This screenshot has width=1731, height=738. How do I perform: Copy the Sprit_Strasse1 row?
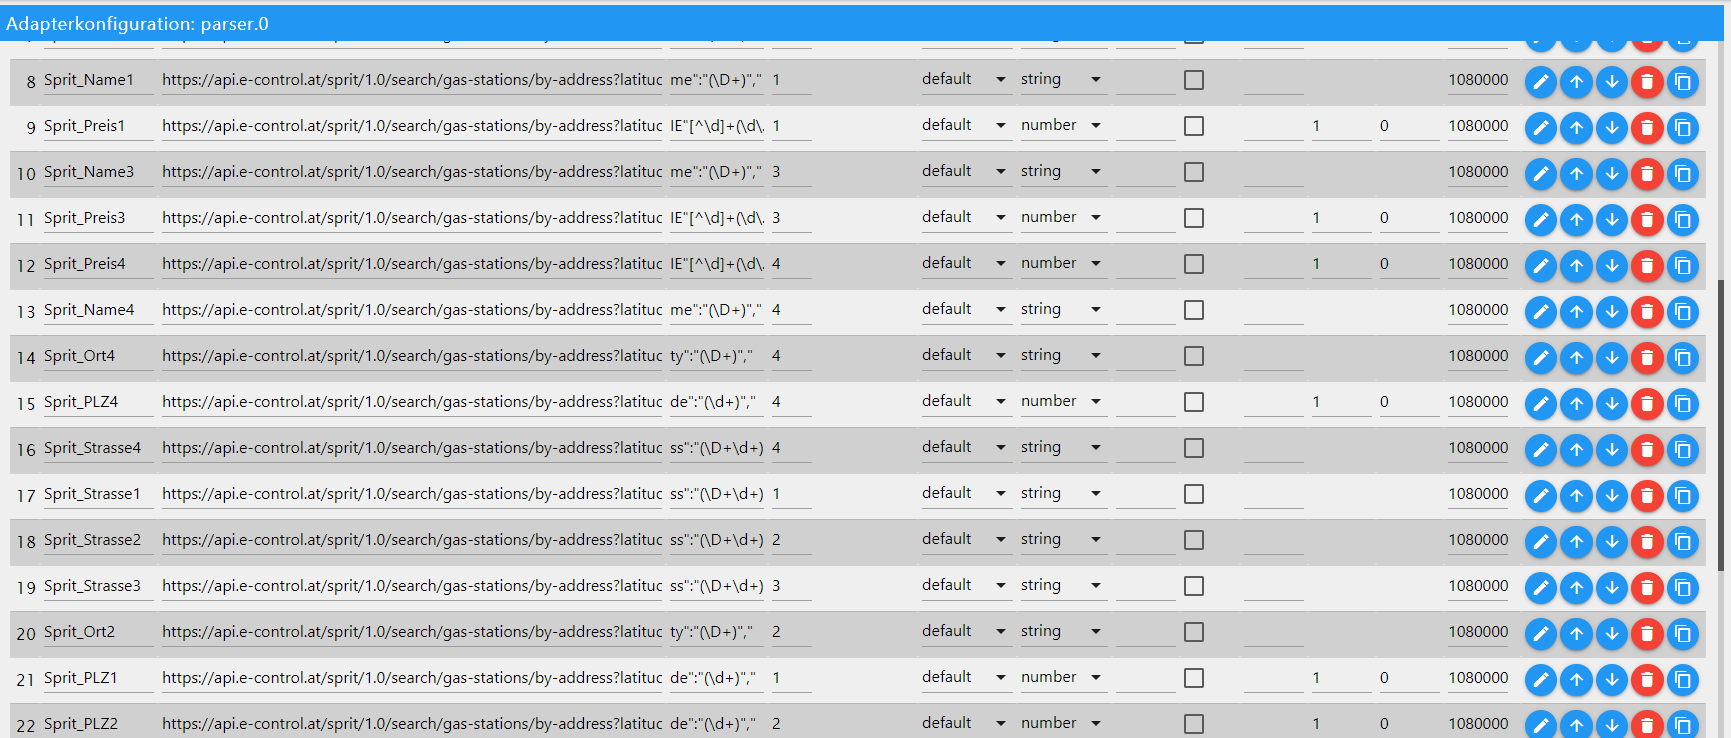[1683, 495]
